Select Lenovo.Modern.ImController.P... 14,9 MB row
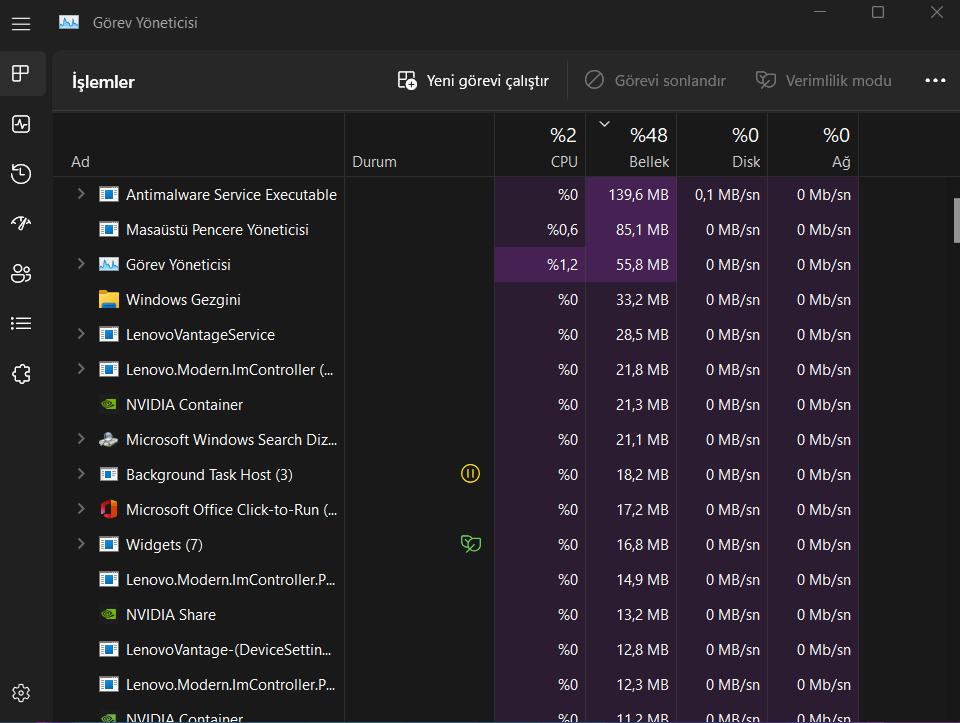 point(456,579)
